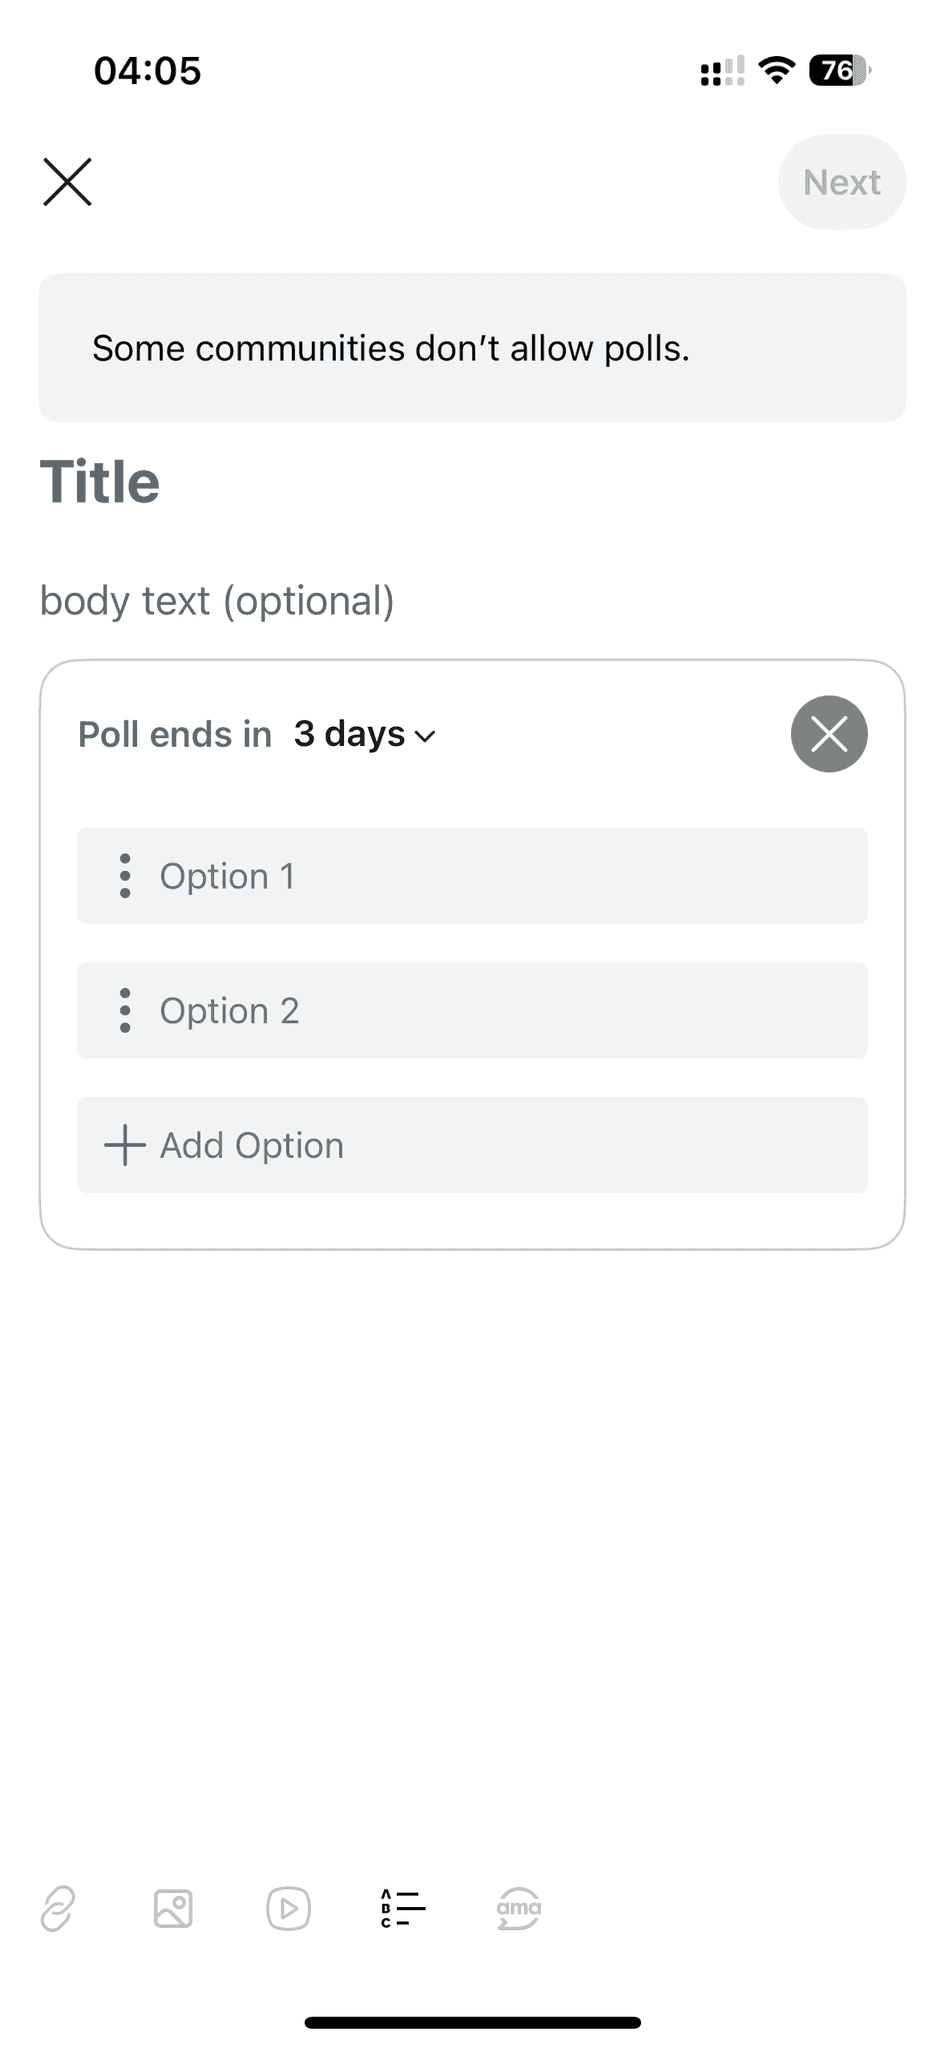
Task: Tap the Option 2 drag handle dots
Action: pos(125,1010)
